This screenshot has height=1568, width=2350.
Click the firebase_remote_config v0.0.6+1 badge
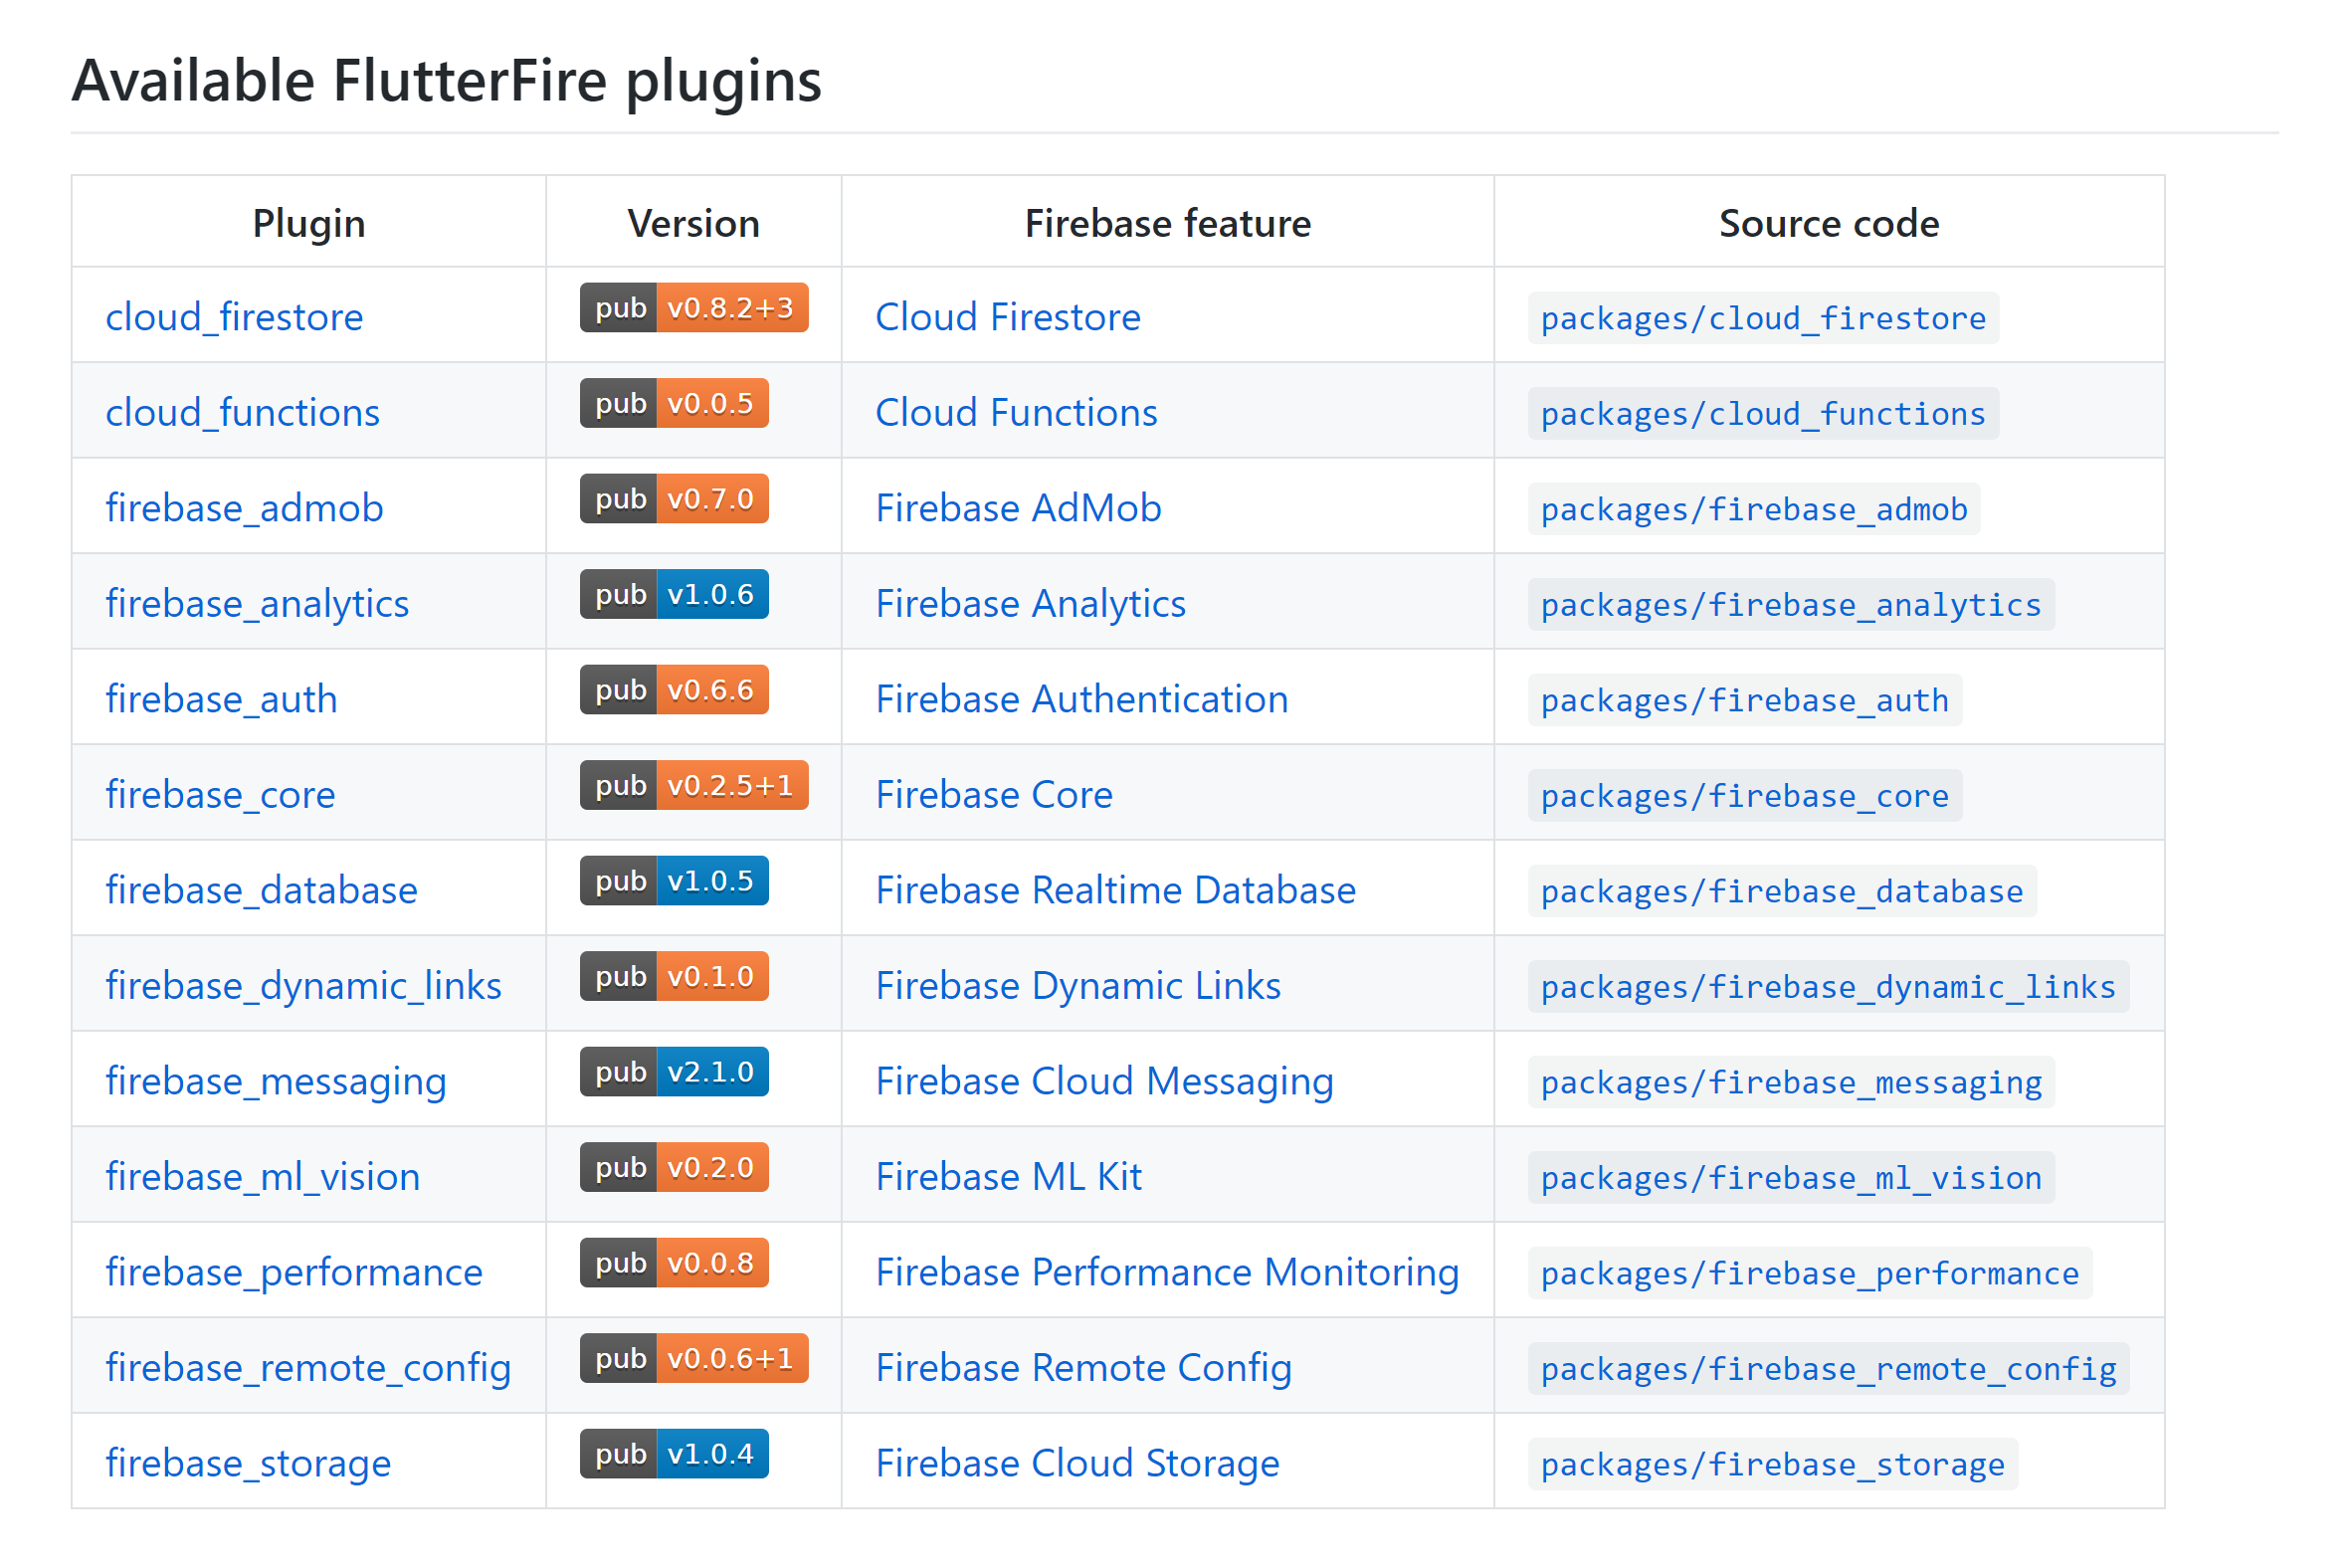tap(693, 1359)
